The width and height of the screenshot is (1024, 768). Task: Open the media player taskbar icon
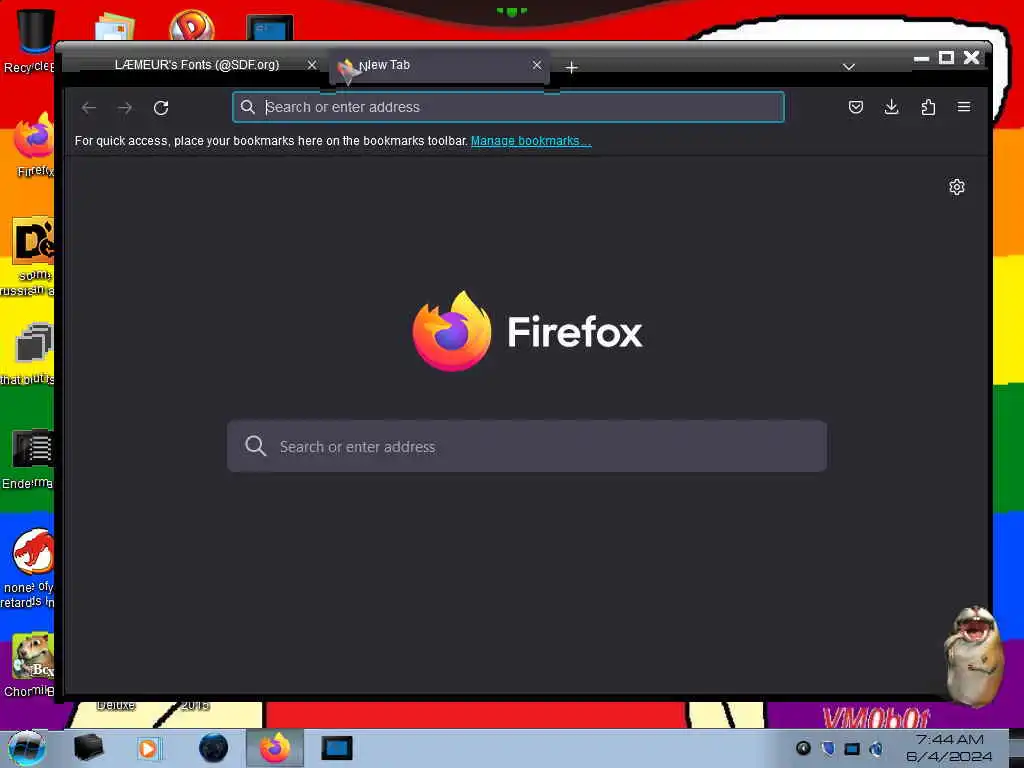coord(149,748)
